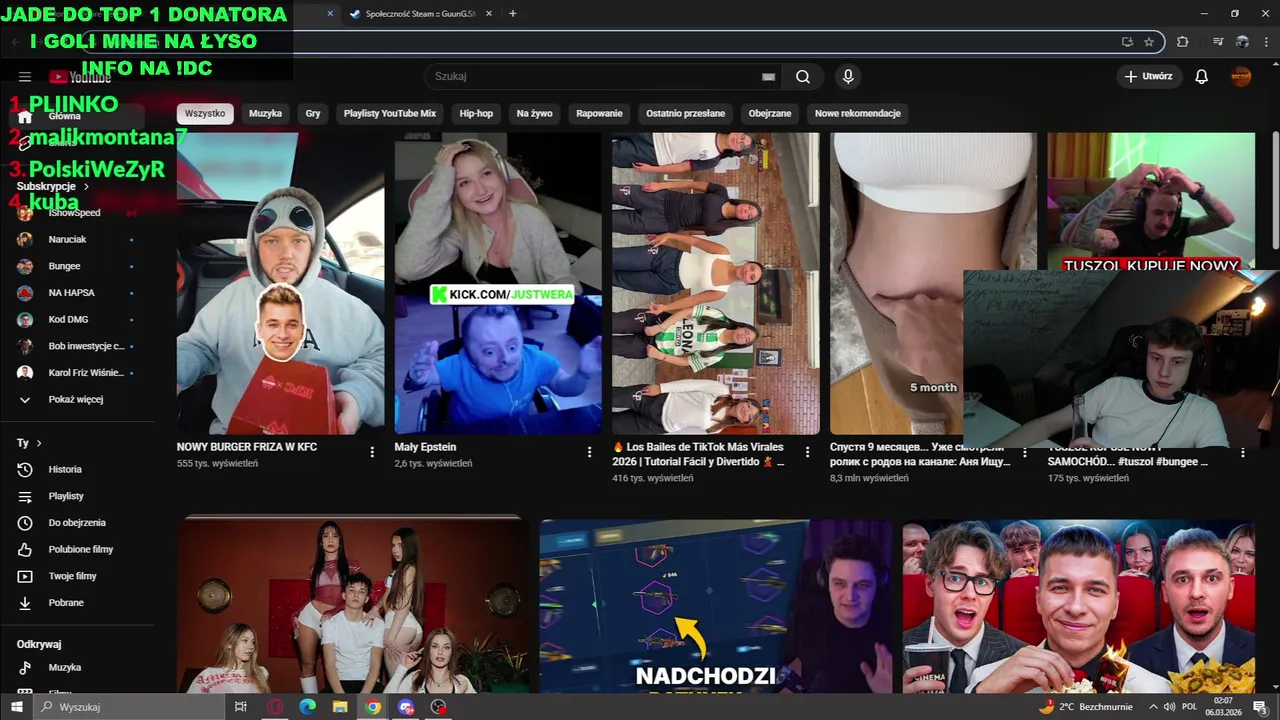Select the Obejrzane filter chip
This screenshot has width=1280, height=720.
click(770, 113)
